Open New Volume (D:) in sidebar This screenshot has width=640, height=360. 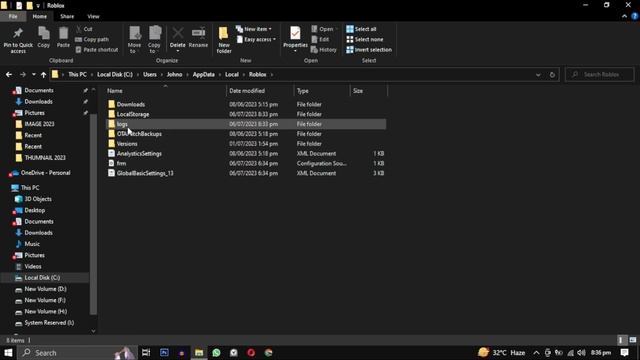click(45, 289)
